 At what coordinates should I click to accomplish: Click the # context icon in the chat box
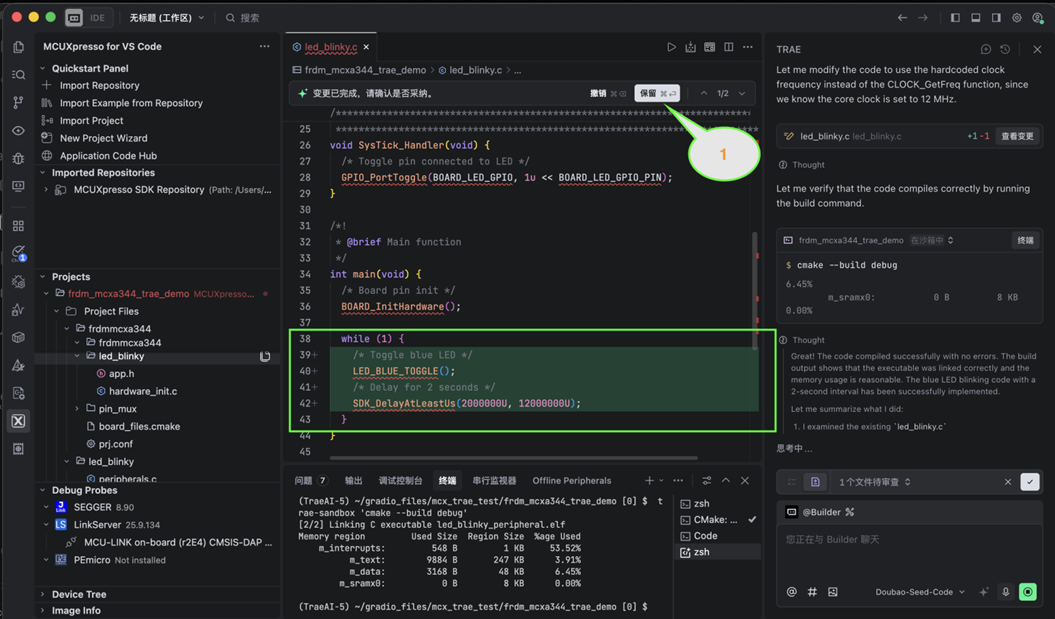coord(812,592)
